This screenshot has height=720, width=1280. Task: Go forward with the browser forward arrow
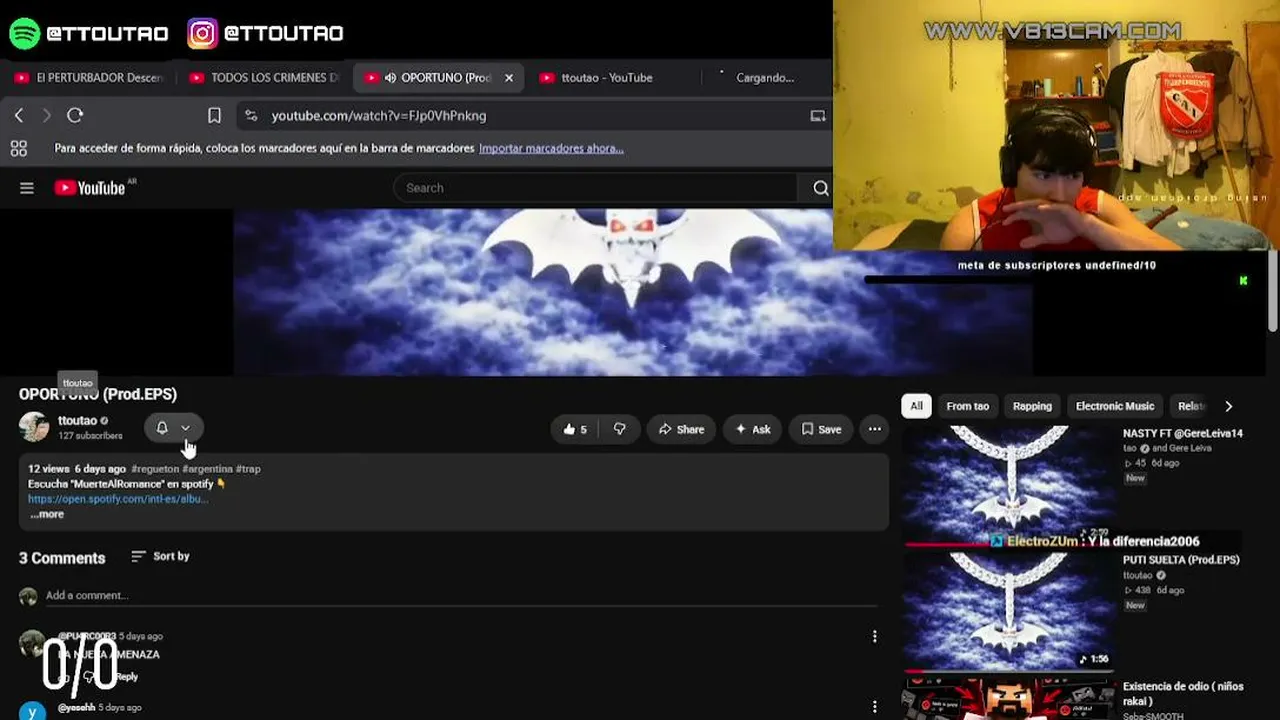pyautogui.click(x=46, y=116)
